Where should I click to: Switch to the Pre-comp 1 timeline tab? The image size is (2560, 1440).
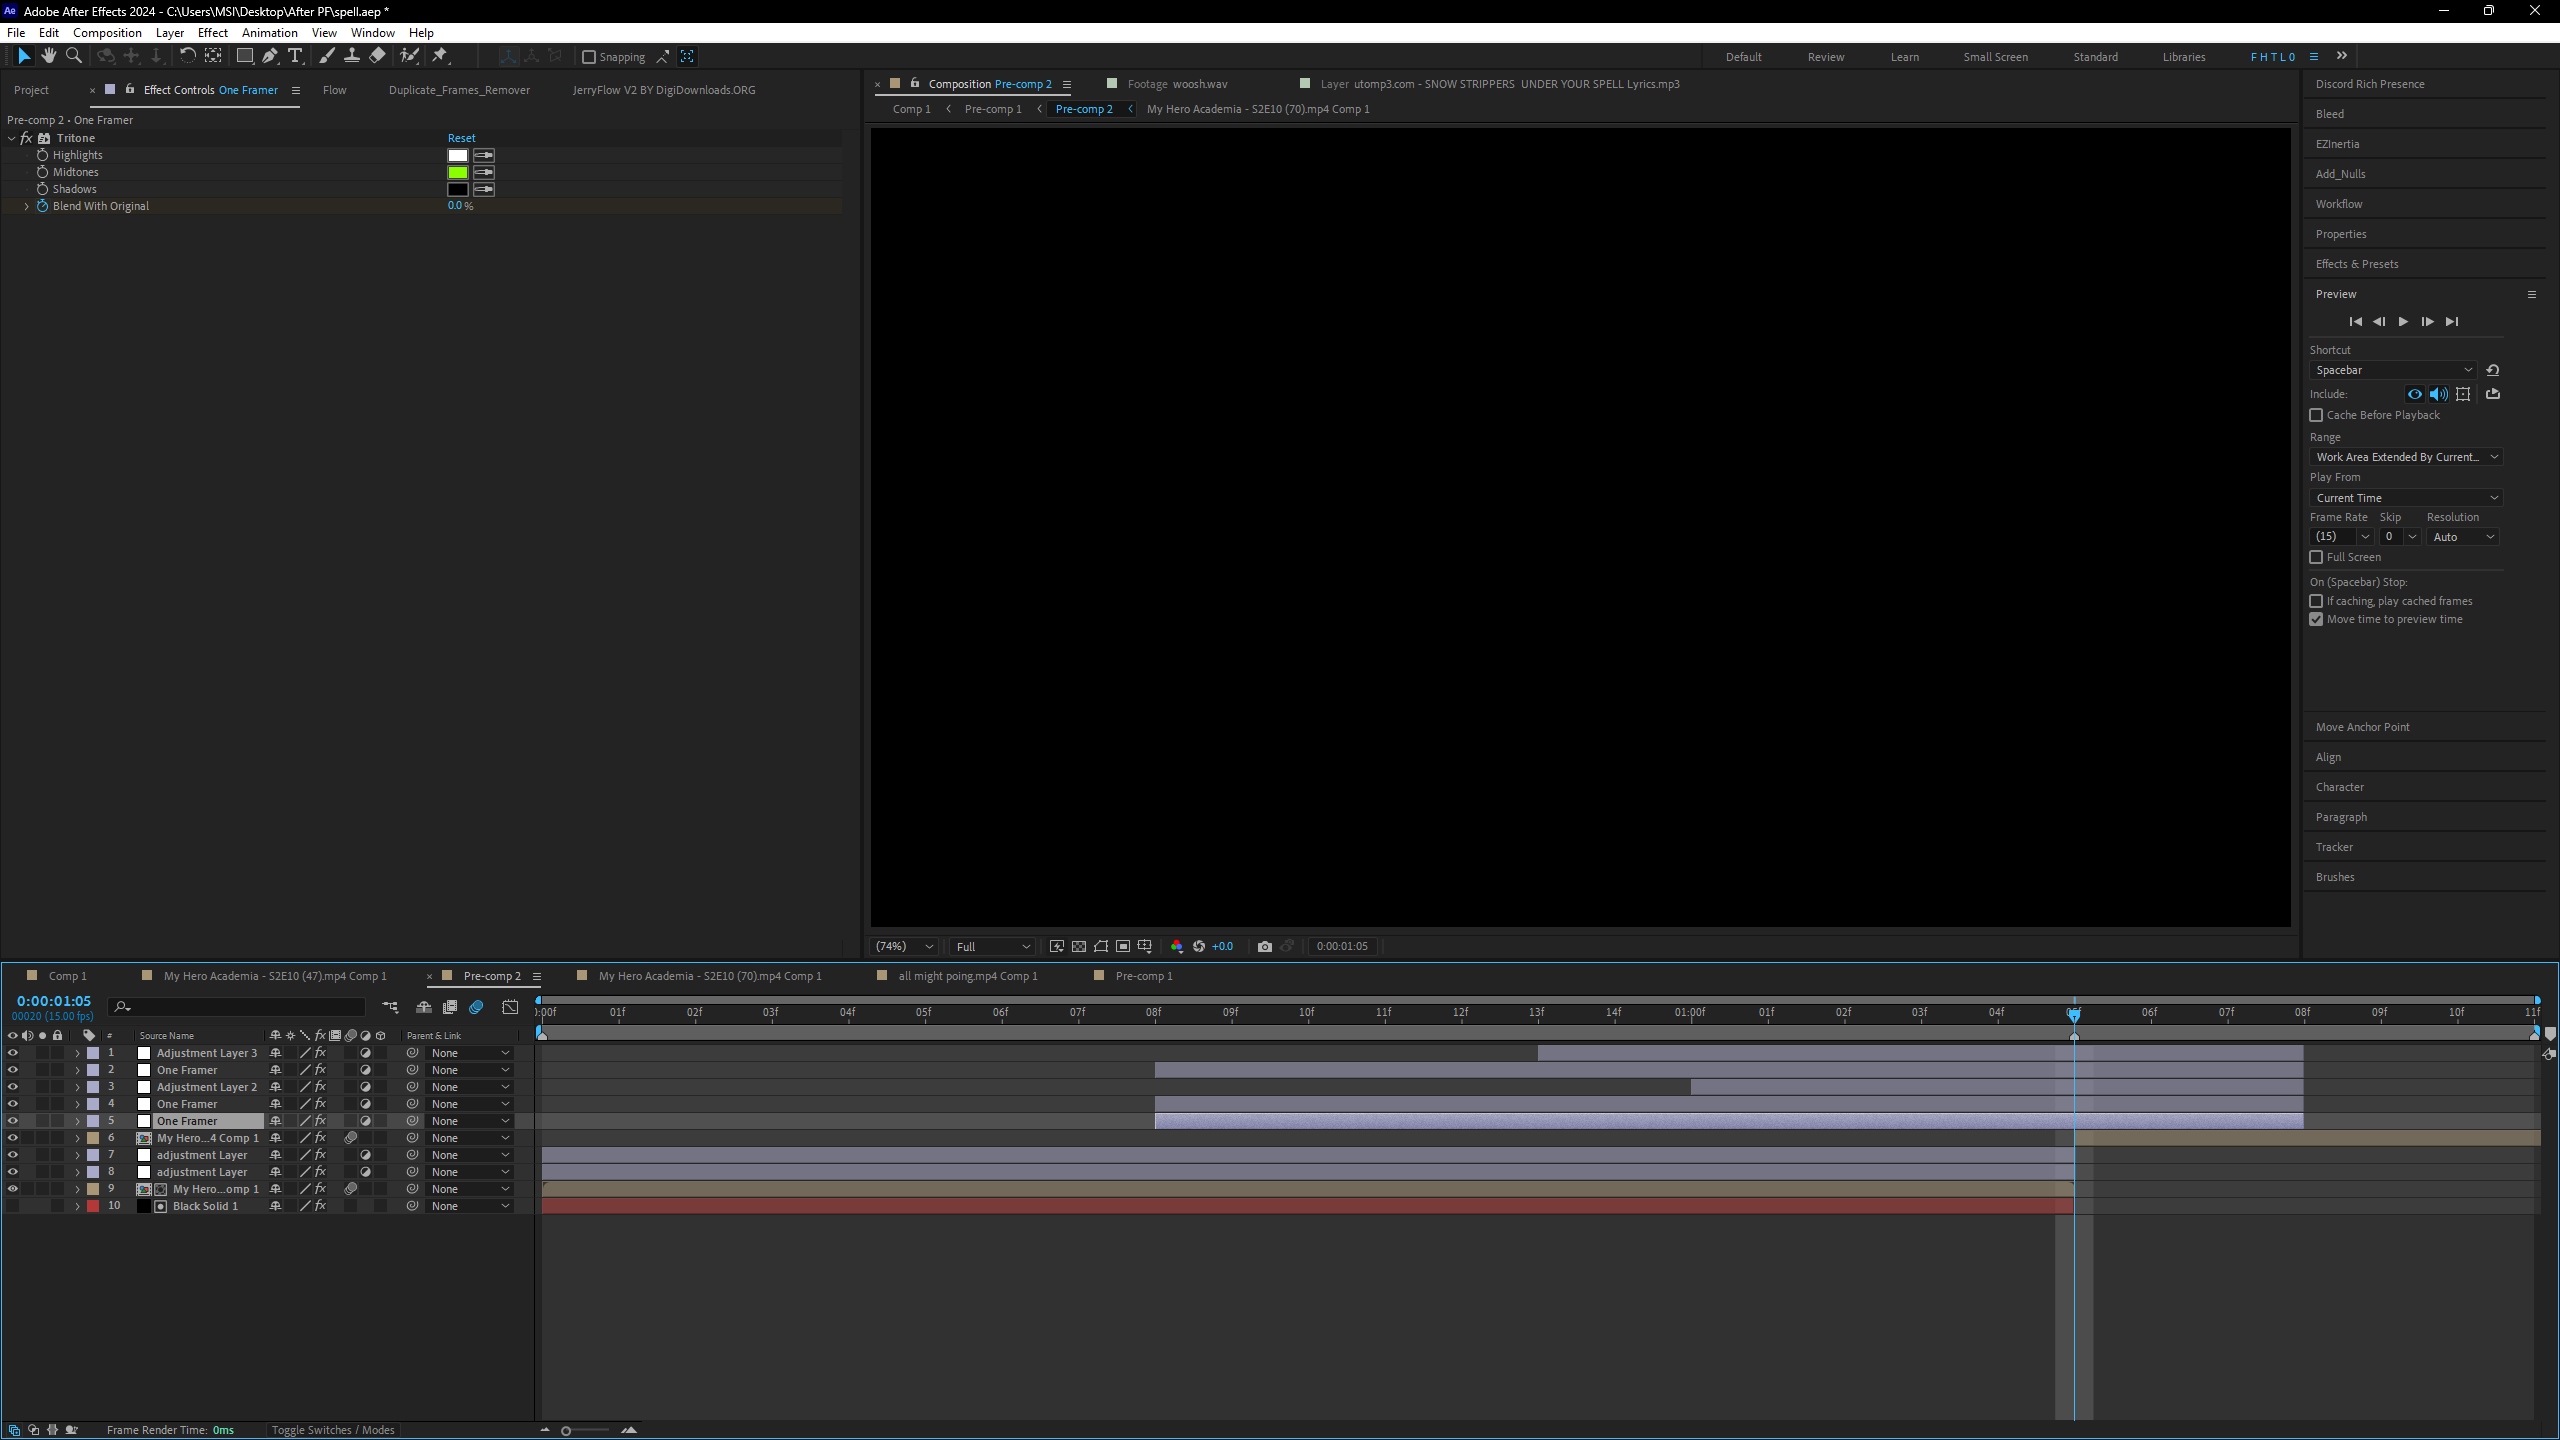coord(1143,975)
